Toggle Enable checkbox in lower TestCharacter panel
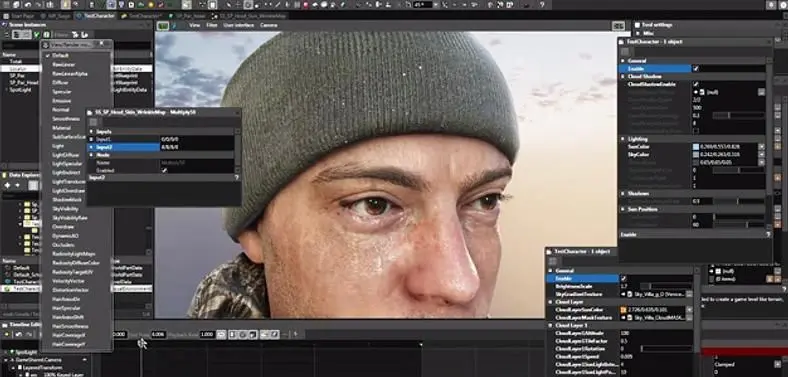This screenshot has height=377, width=788. [624, 278]
